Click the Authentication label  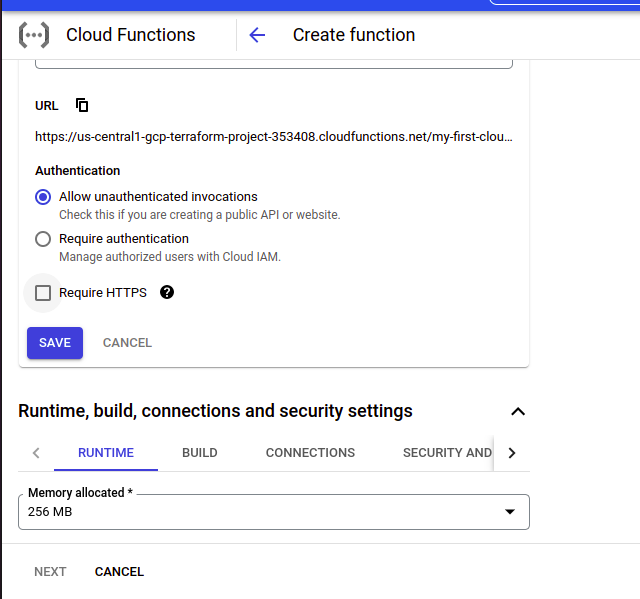[x=78, y=171]
